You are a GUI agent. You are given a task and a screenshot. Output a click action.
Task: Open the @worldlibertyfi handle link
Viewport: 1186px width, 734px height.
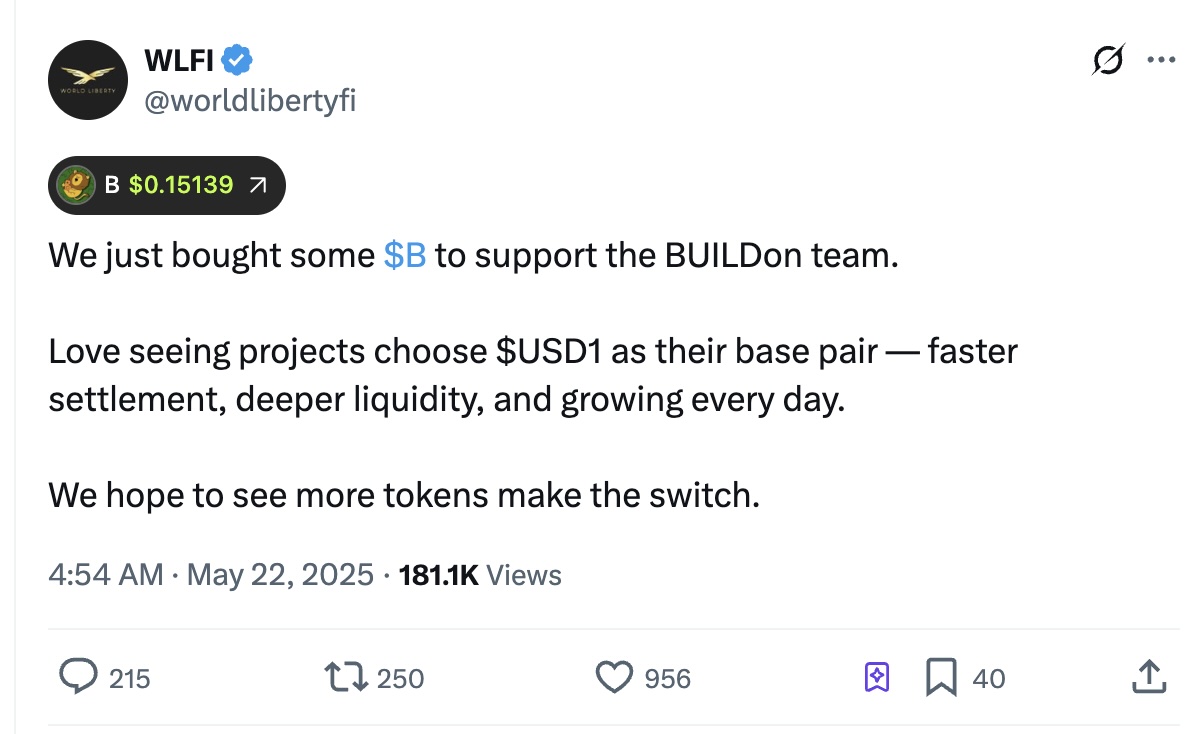250,100
